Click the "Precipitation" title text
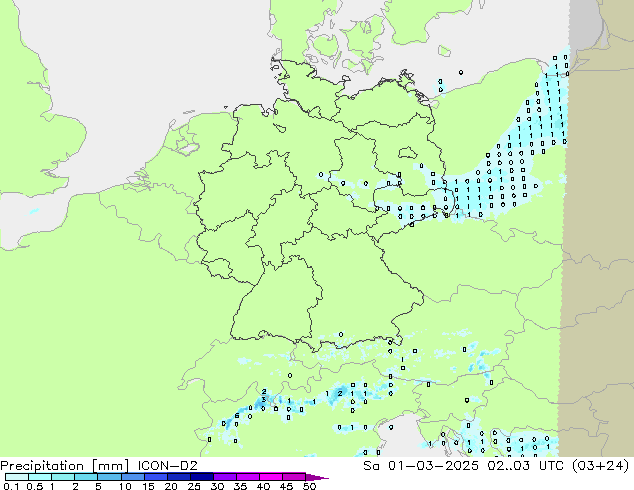 42,466
